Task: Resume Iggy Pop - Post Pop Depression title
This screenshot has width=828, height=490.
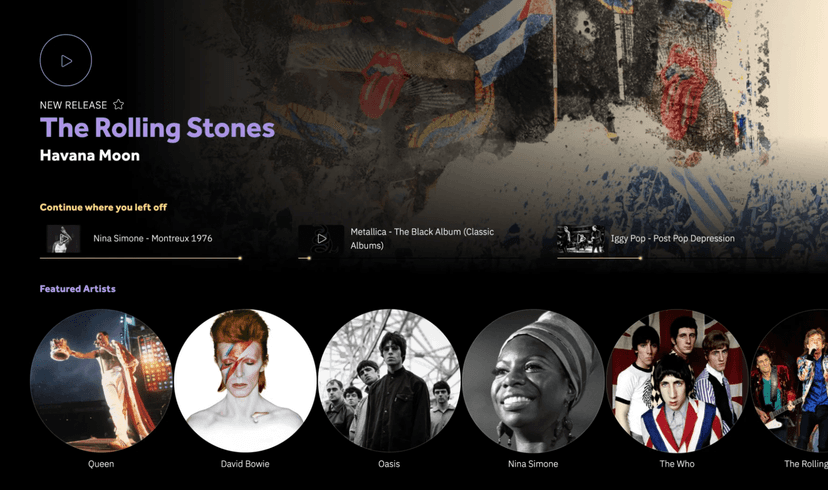Action: point(672,239)
